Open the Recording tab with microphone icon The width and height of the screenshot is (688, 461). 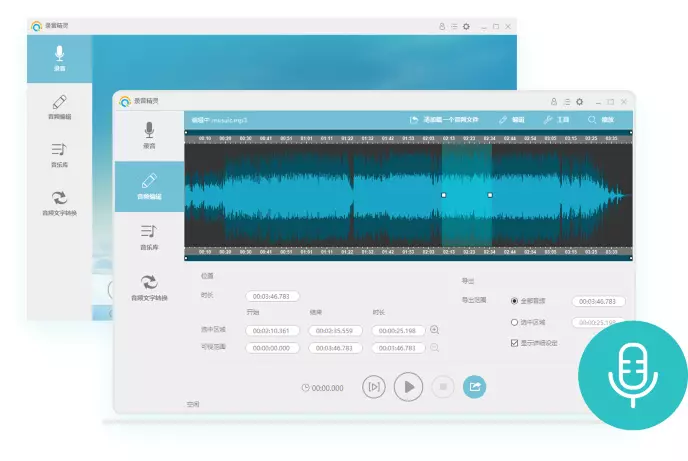(149, 135)
